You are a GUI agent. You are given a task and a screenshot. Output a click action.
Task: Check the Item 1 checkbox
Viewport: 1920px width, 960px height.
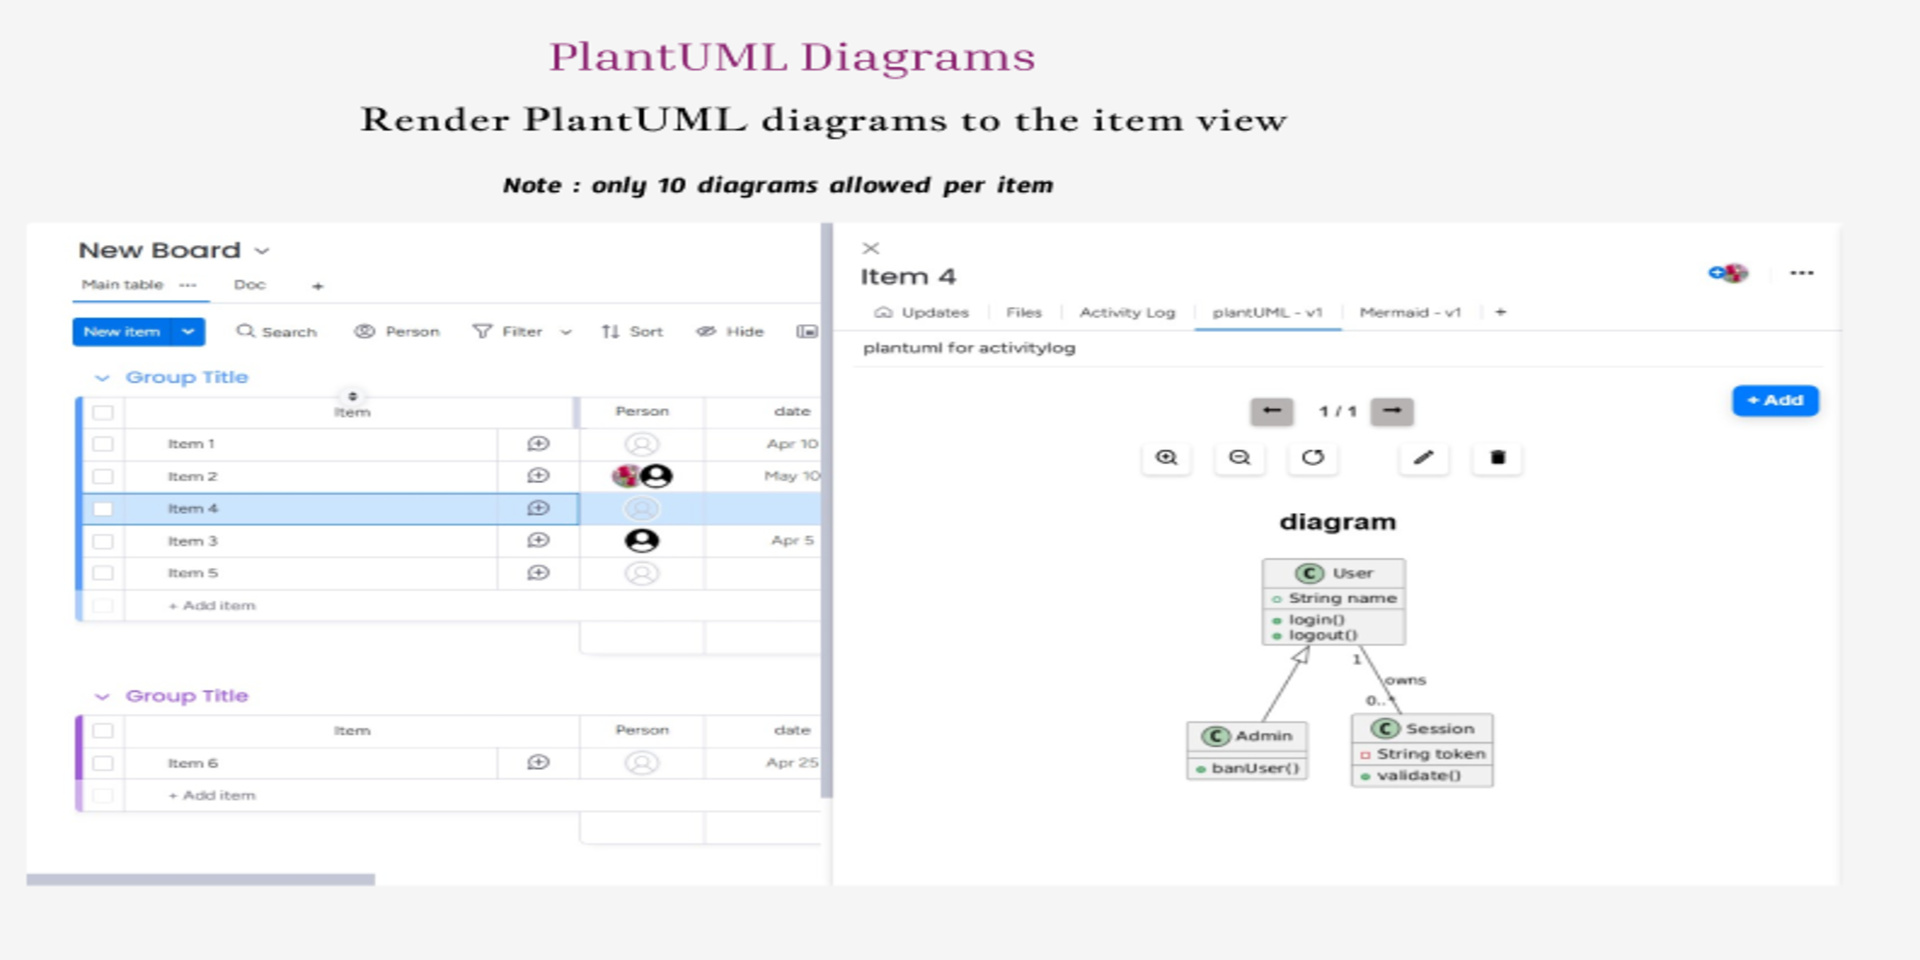[x=103, y=444]
